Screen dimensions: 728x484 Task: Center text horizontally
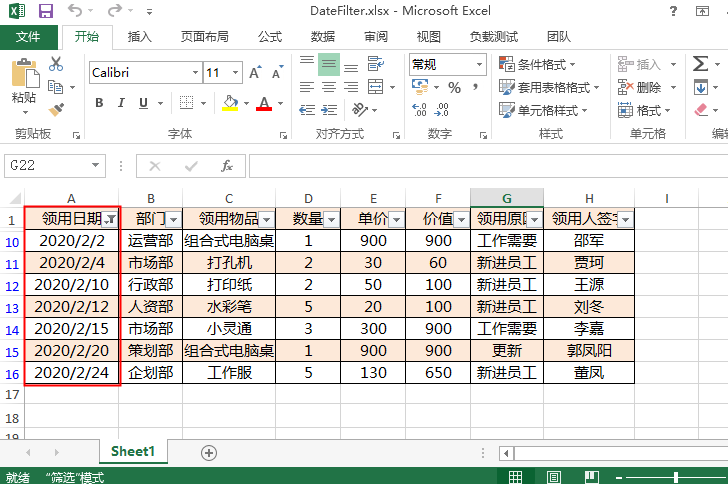coord(329,87)
